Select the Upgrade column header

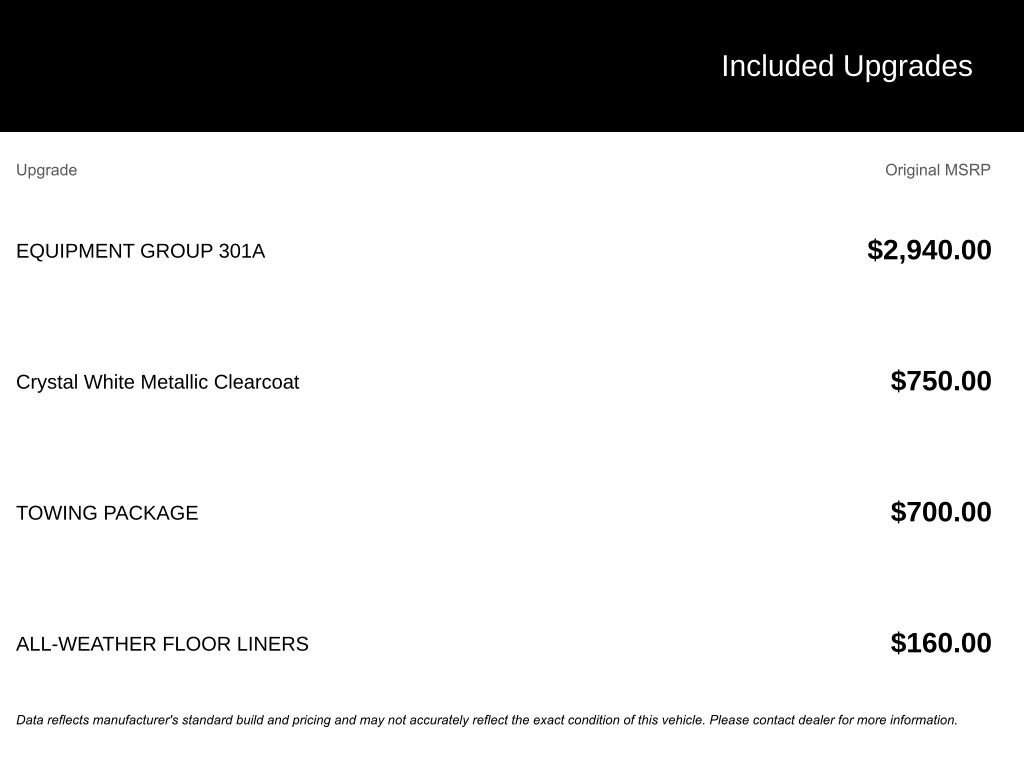pyautogui.click(x=46, y=170)
